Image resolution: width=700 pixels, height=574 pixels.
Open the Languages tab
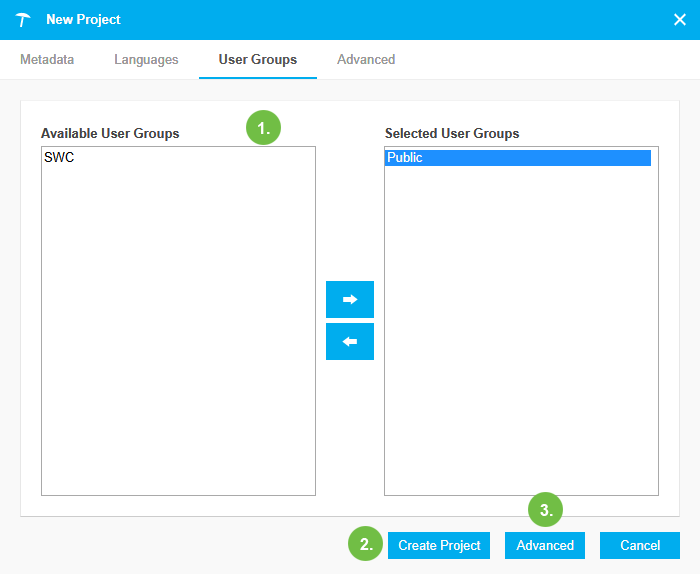146,60
